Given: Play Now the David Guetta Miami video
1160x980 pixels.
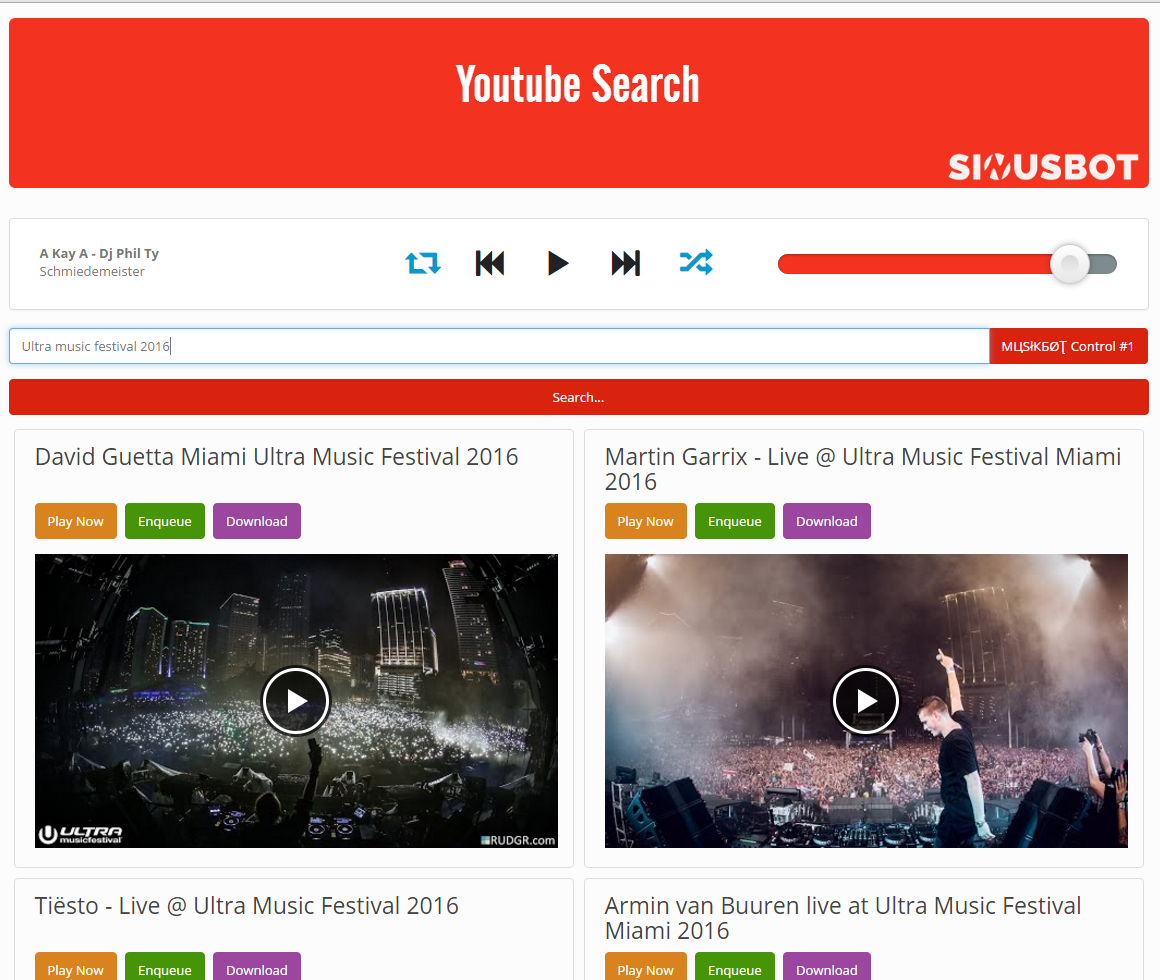Looking at the screenshot, I should click(x=75, y=521).
